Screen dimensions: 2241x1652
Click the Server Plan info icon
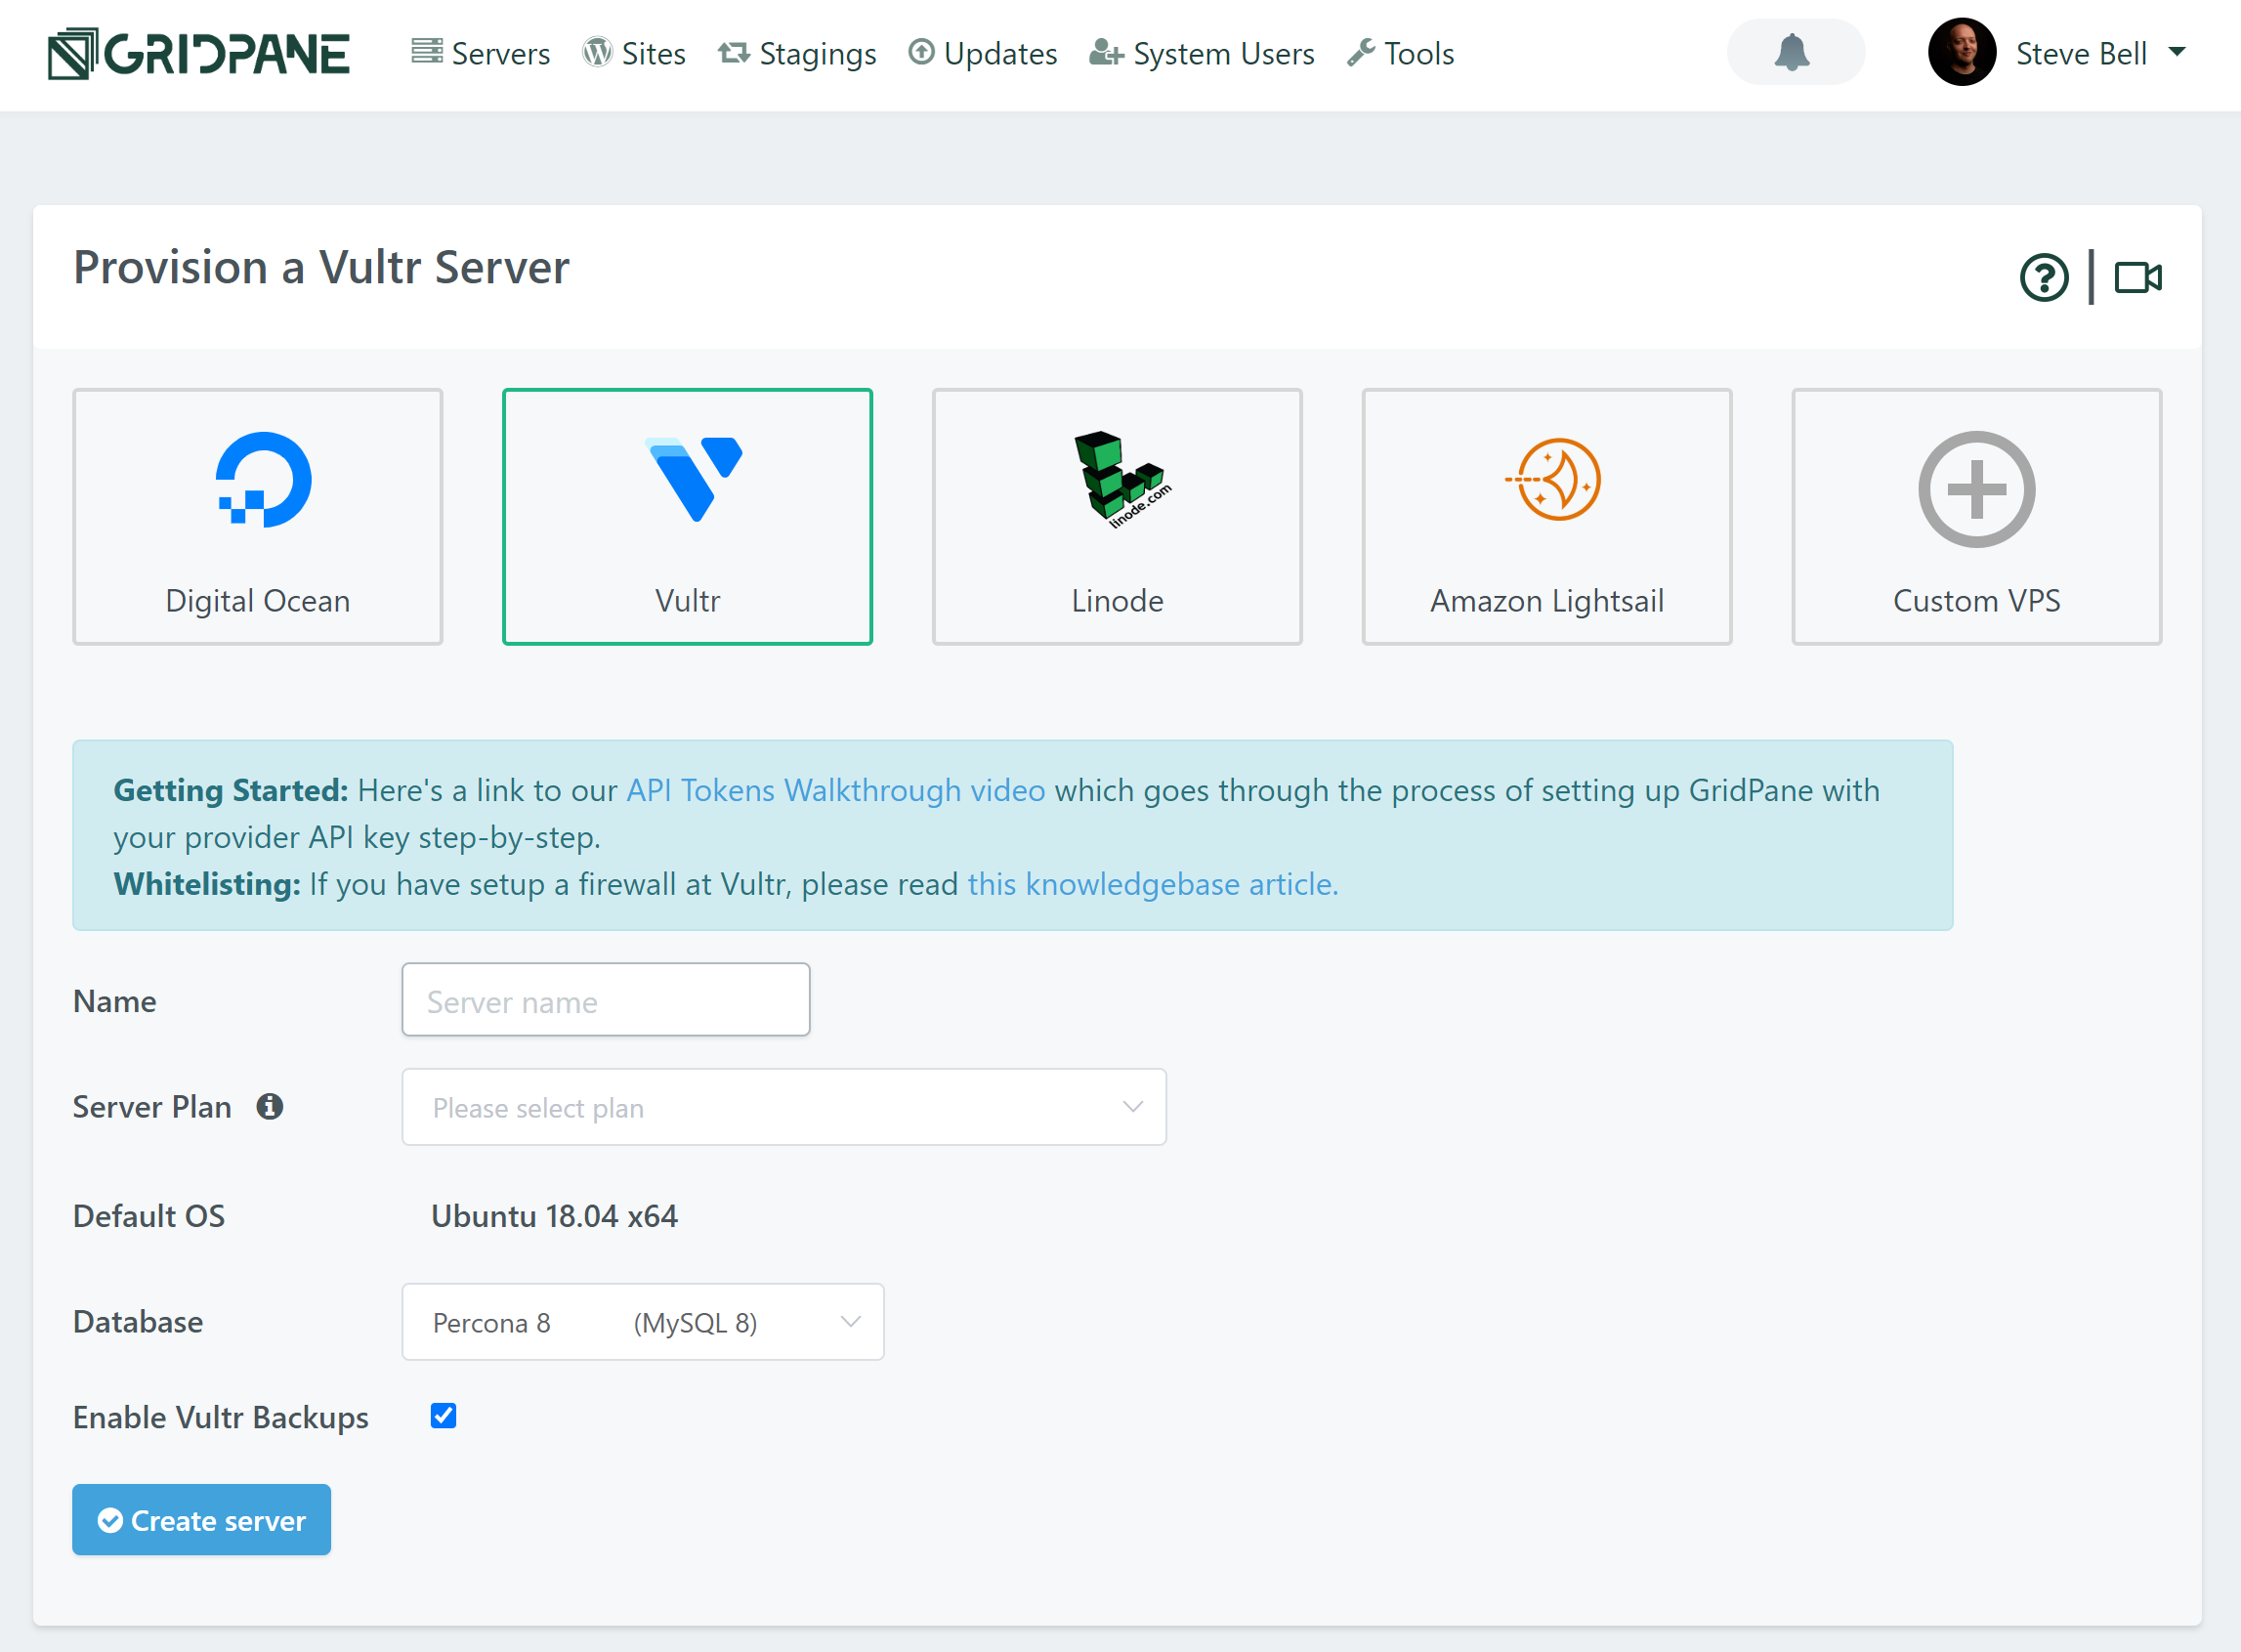pyautogui.click(x=269, y=1106)
